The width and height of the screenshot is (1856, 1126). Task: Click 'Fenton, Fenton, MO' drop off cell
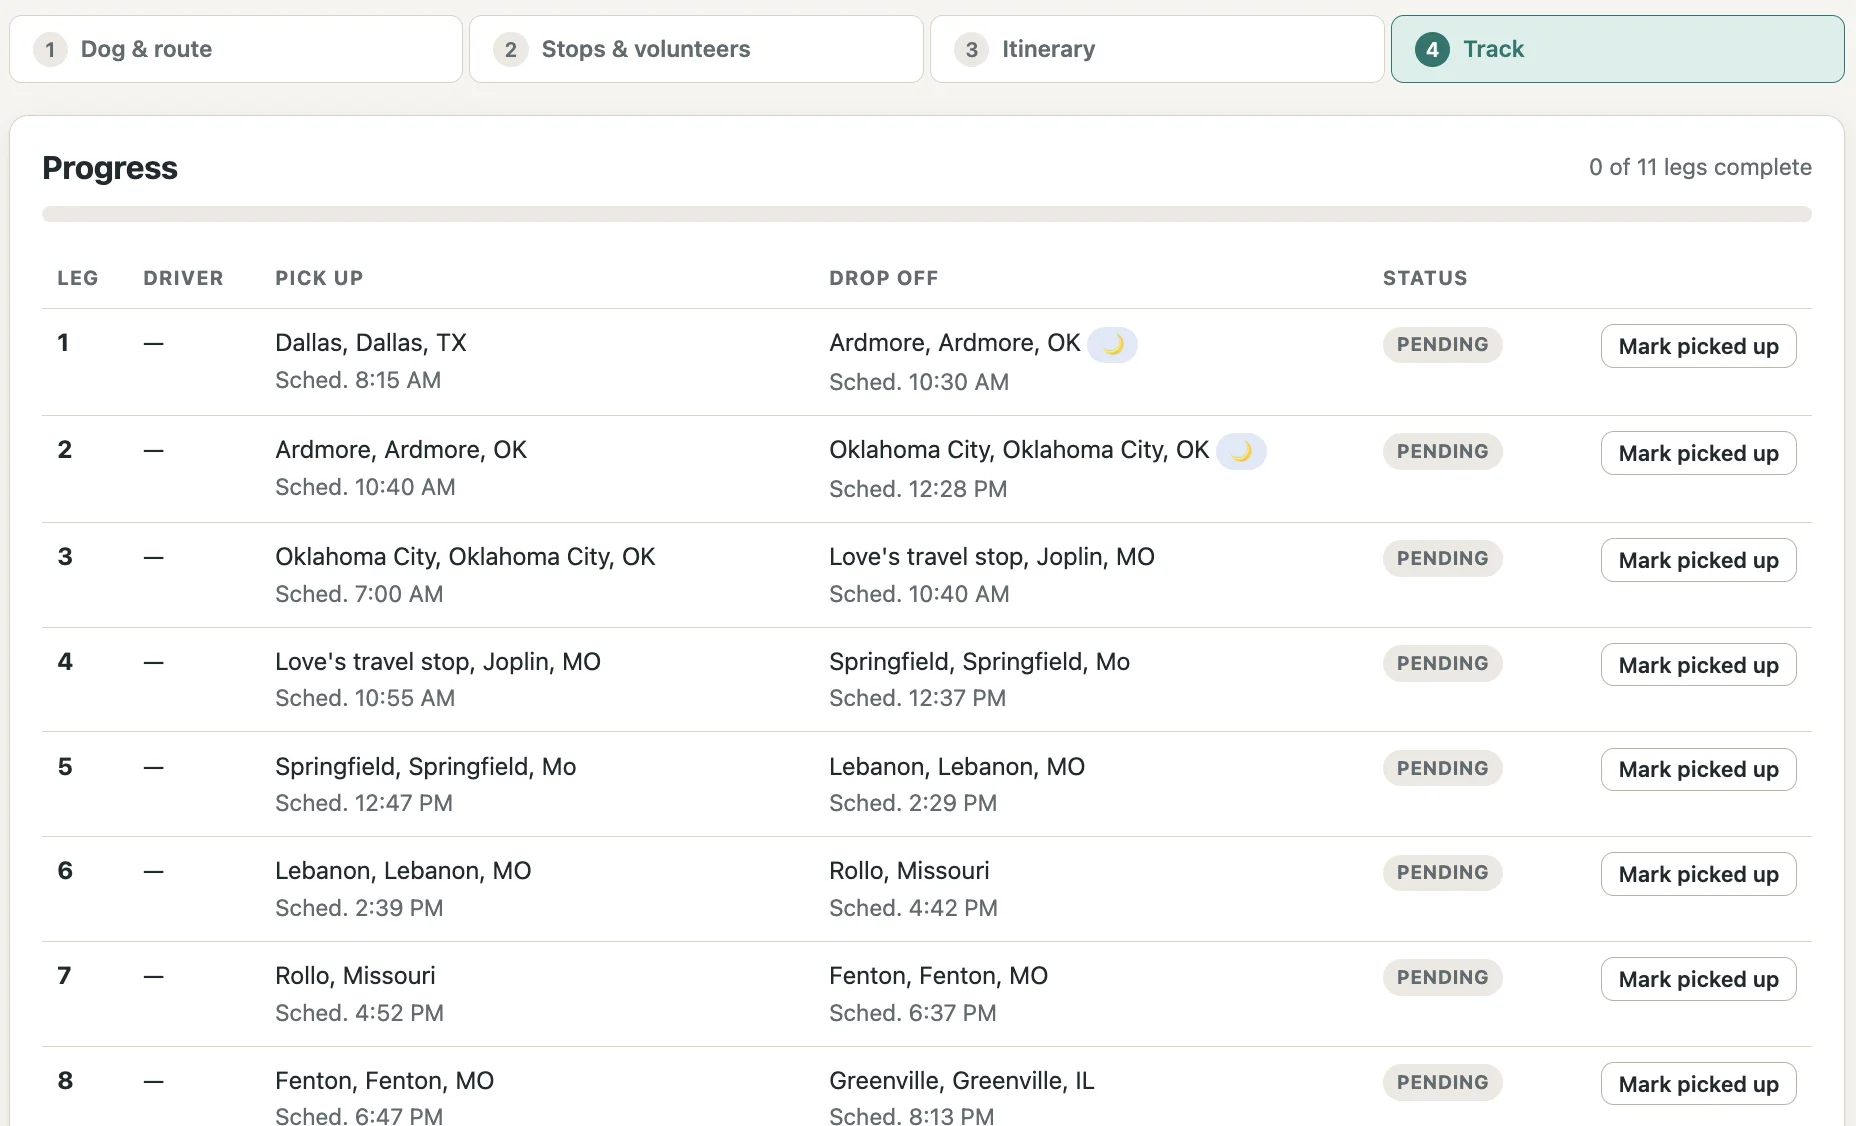[x=938, y=976]
